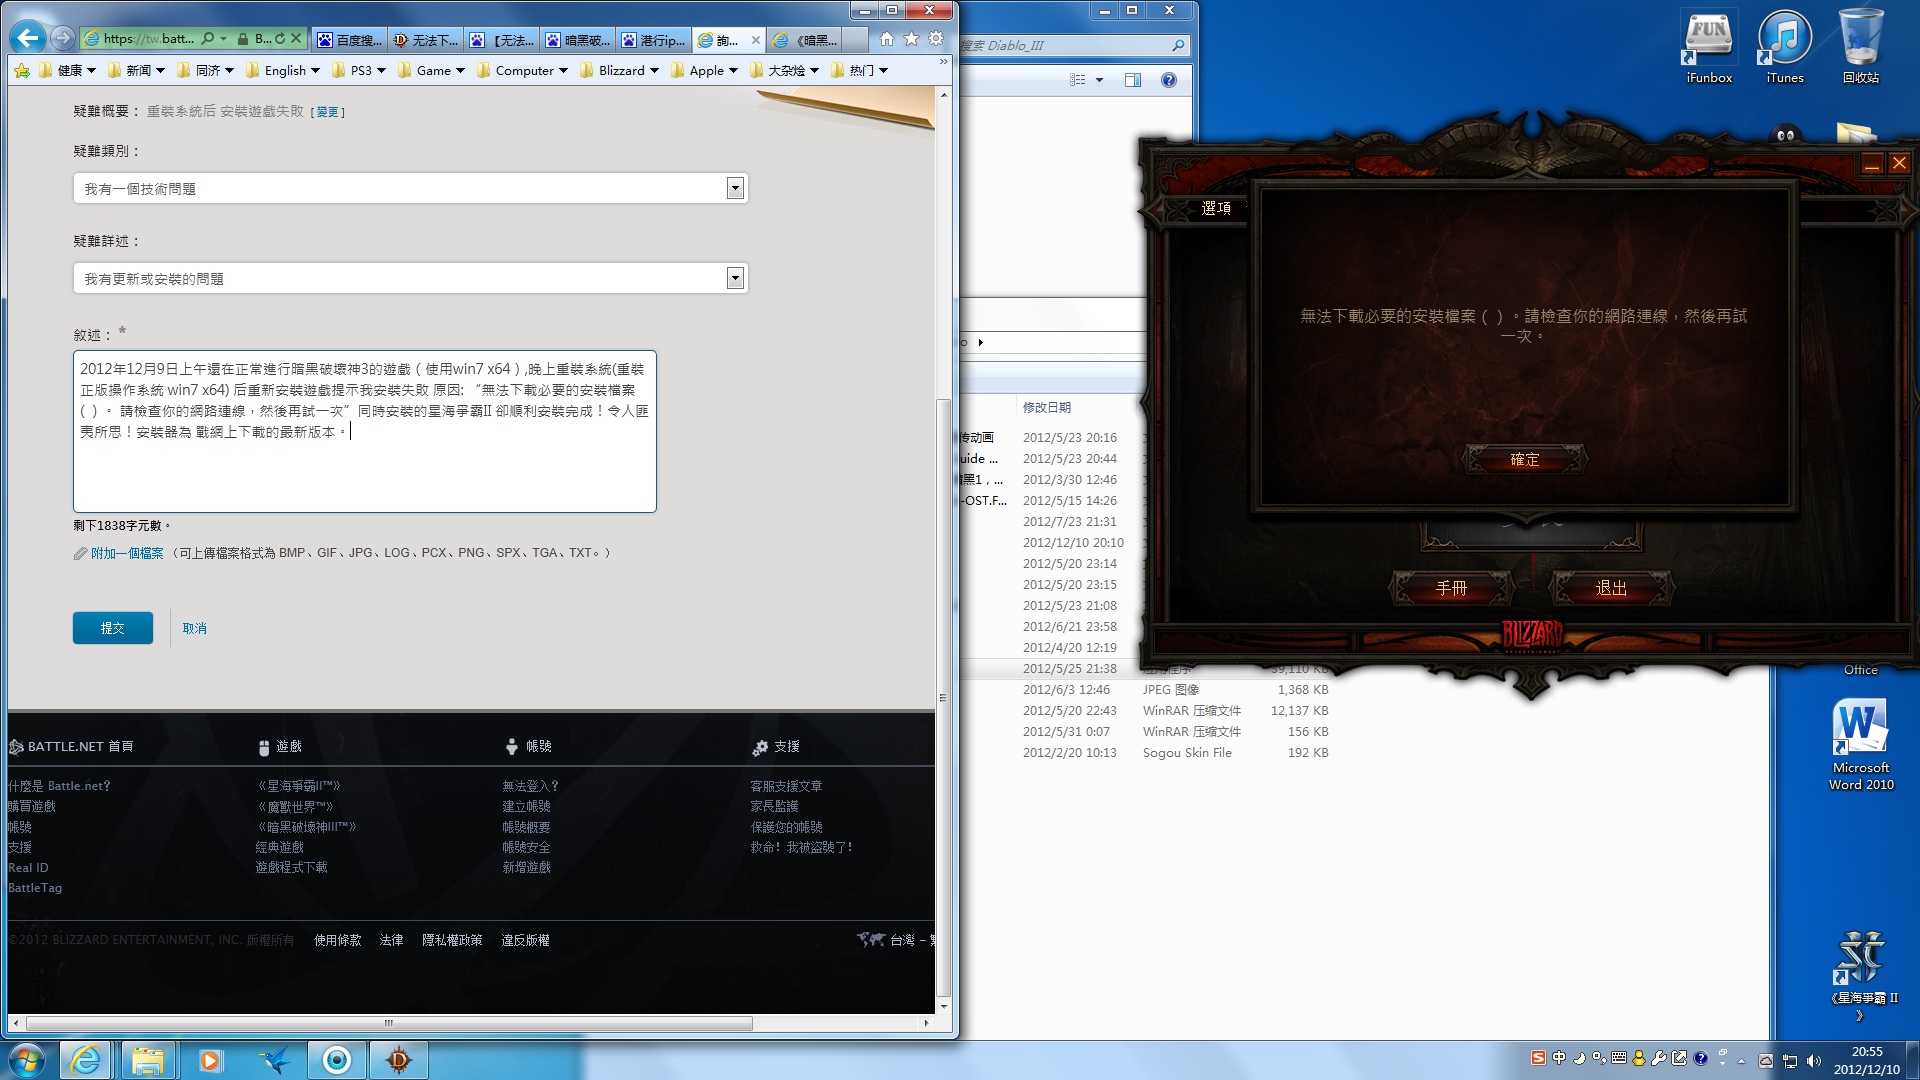Click 手冊 manual button in launcher
Viewport: 1920px width, 1080px height.
[1449, 587]
